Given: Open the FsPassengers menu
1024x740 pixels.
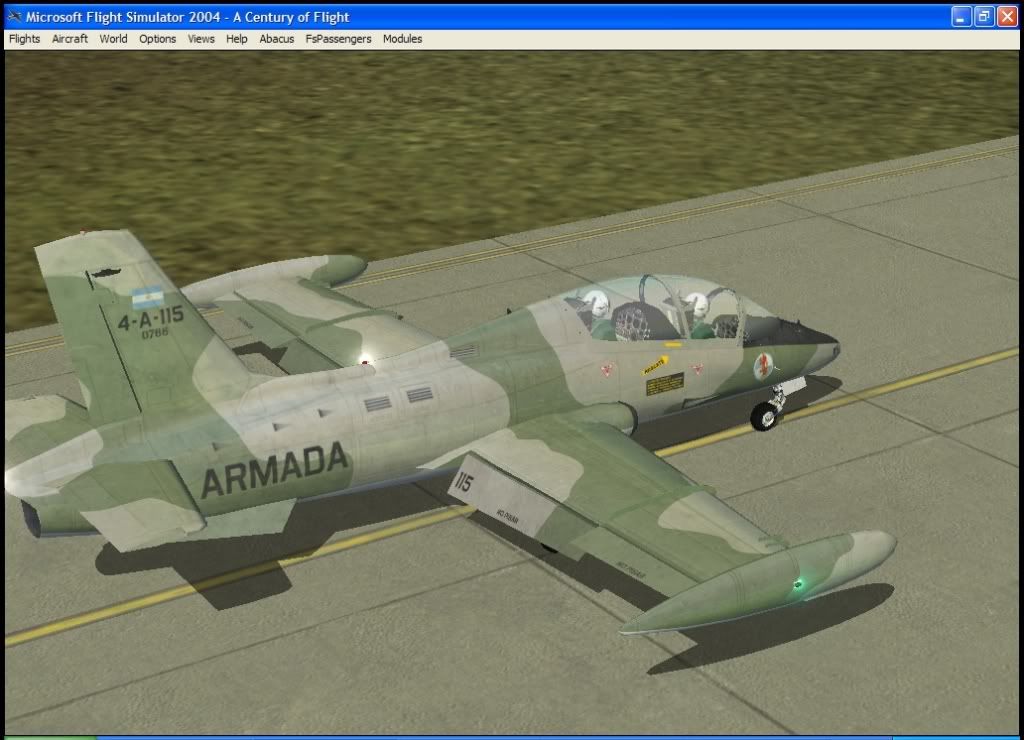Looking at the screenshot, I should coord(338,39).
